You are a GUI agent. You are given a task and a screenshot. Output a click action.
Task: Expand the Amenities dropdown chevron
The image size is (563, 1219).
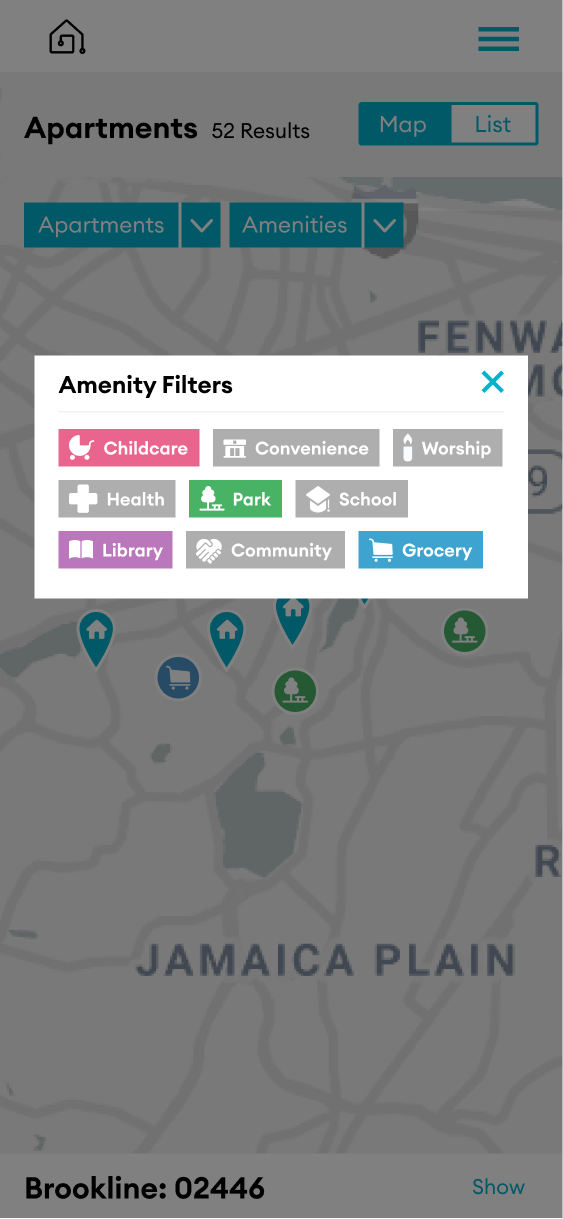tap(384, 225)
